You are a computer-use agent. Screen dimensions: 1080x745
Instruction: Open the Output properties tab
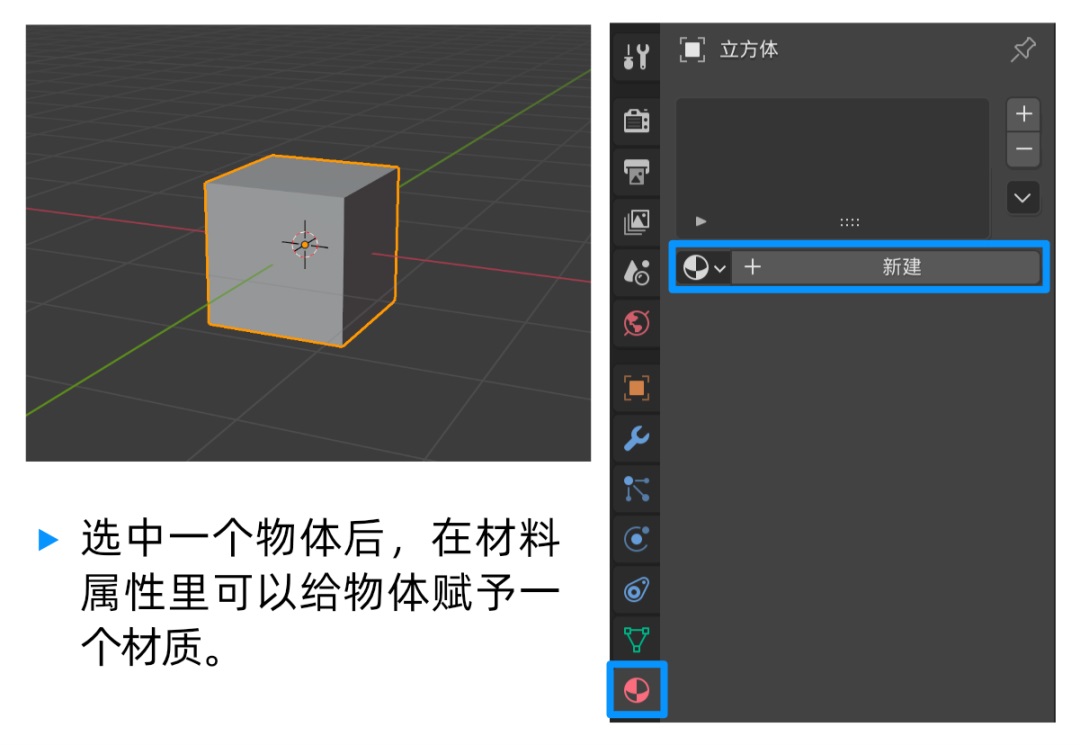pyautogui.click(x=636, y=171)
